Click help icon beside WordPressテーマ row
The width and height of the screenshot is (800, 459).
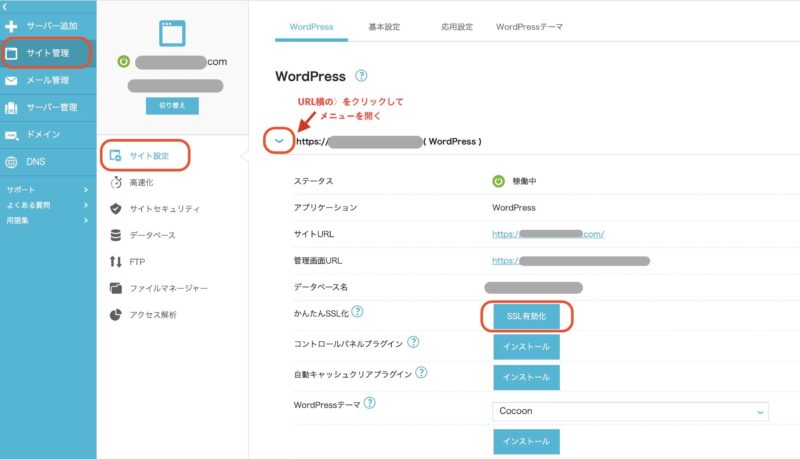[369, 403]
